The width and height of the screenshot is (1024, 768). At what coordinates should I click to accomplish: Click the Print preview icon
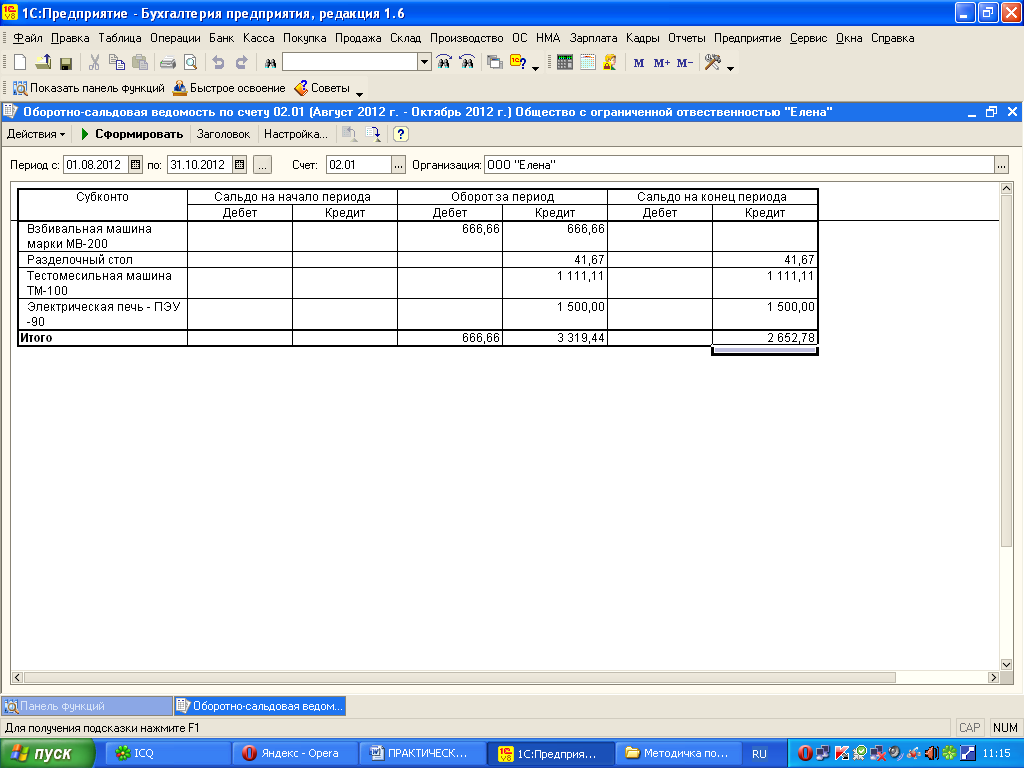(190, 63)
